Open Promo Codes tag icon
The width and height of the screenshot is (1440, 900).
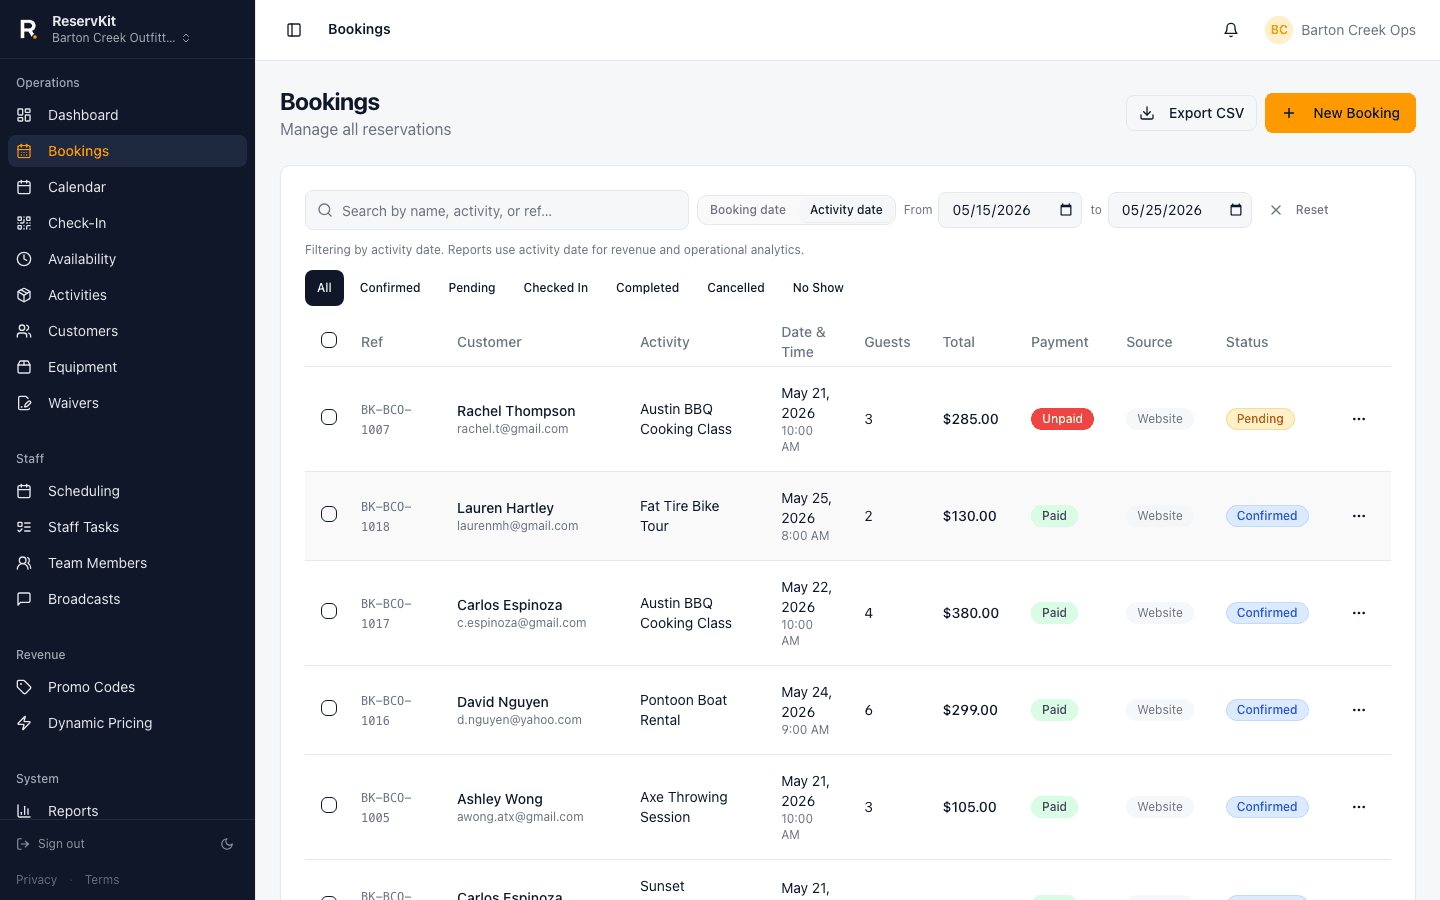24,687
